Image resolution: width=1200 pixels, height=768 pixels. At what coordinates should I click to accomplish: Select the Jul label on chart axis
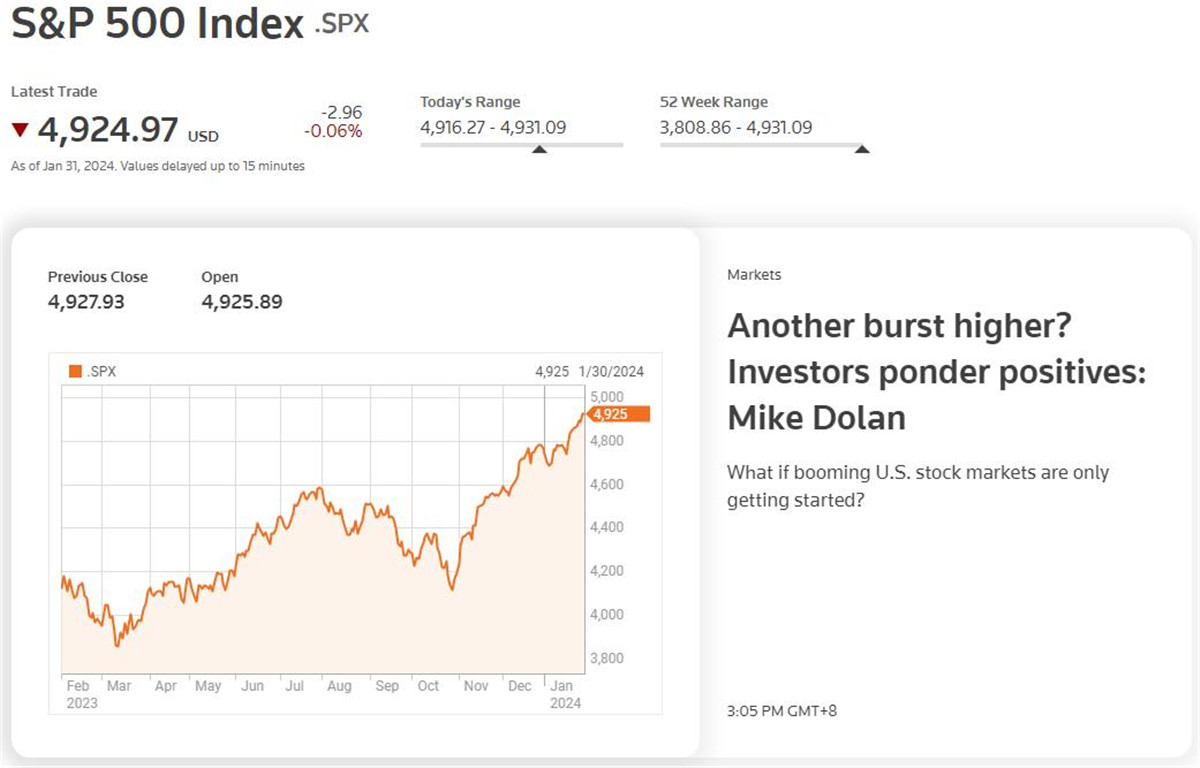(294, 686)
